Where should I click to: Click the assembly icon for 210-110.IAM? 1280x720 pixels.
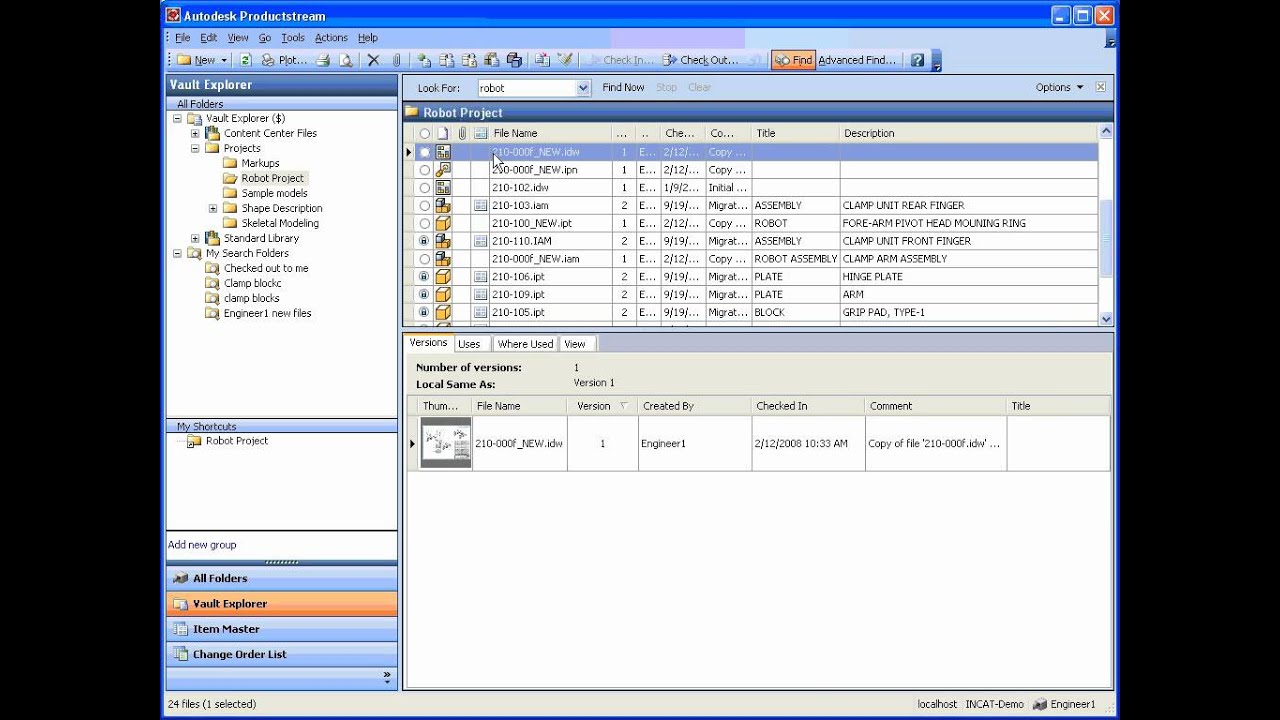click(x=443, y=241)
